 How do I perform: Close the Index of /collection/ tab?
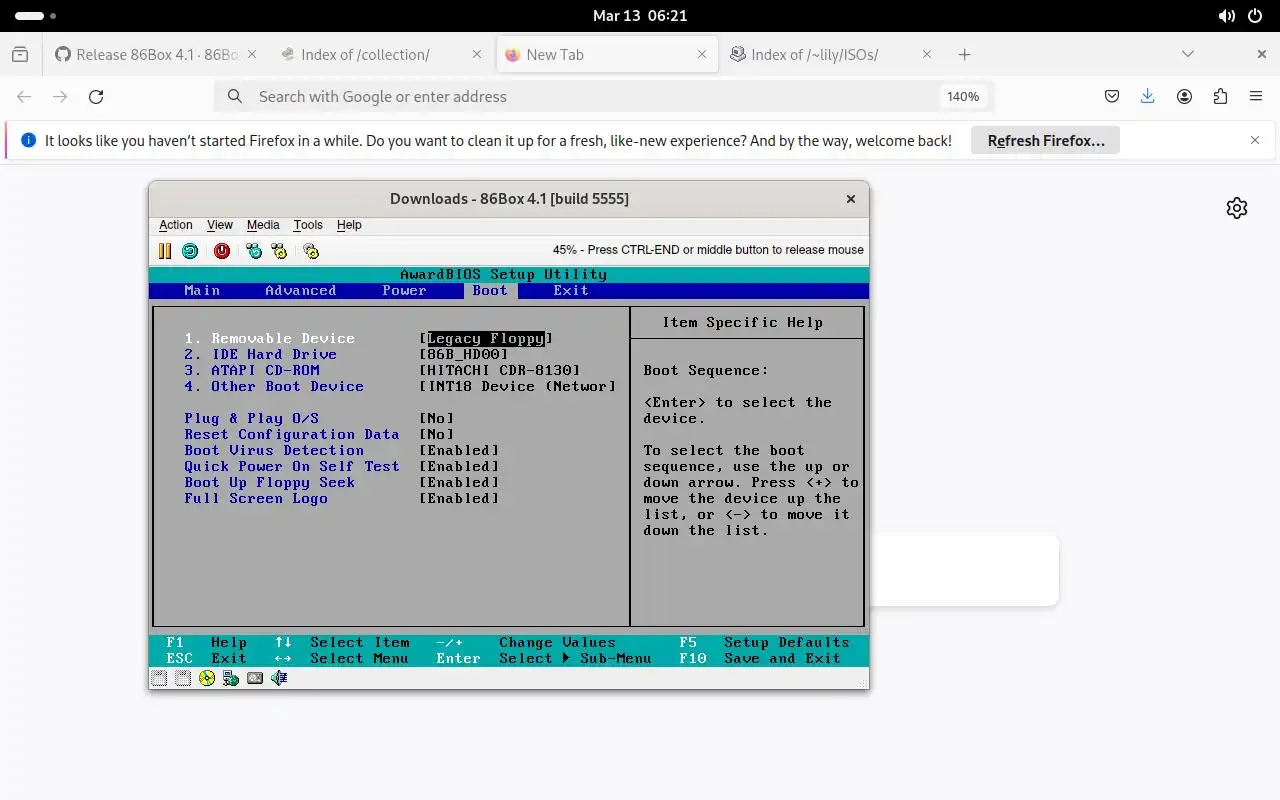coord(475,55)
